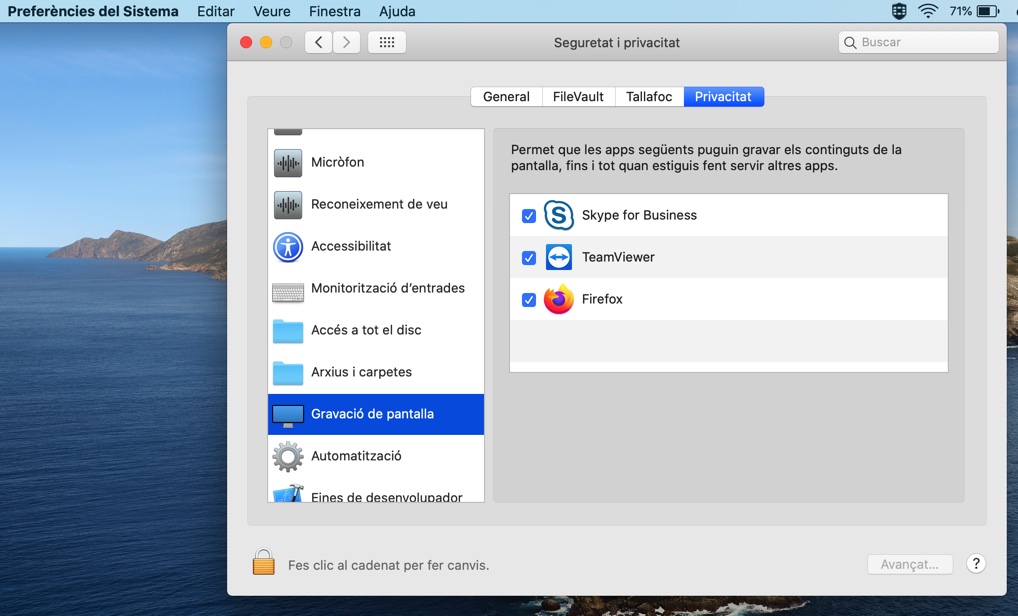Click the Wi-Fi icon in menu bar
Viewport: 1018px width, 616px height.
coord(928,11)
